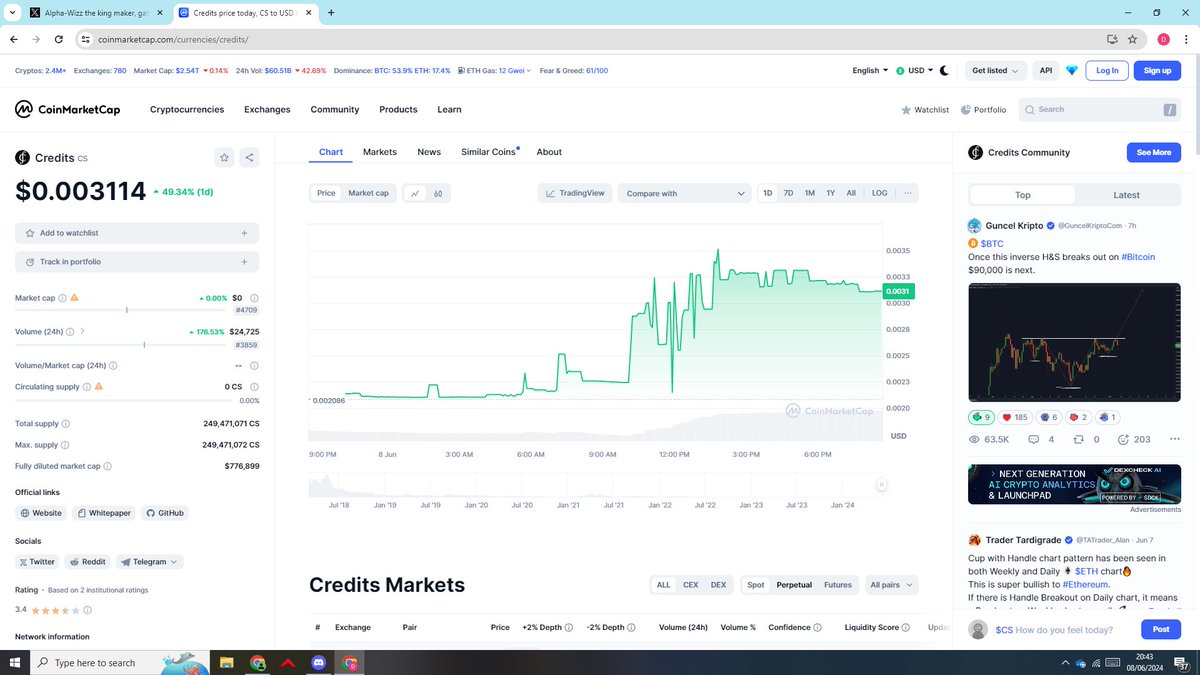The height and width of the screenshot is (675, 1200).
Task: Click See More in Credits Community
Action: pyautogui.click(x=1154, y=152)
